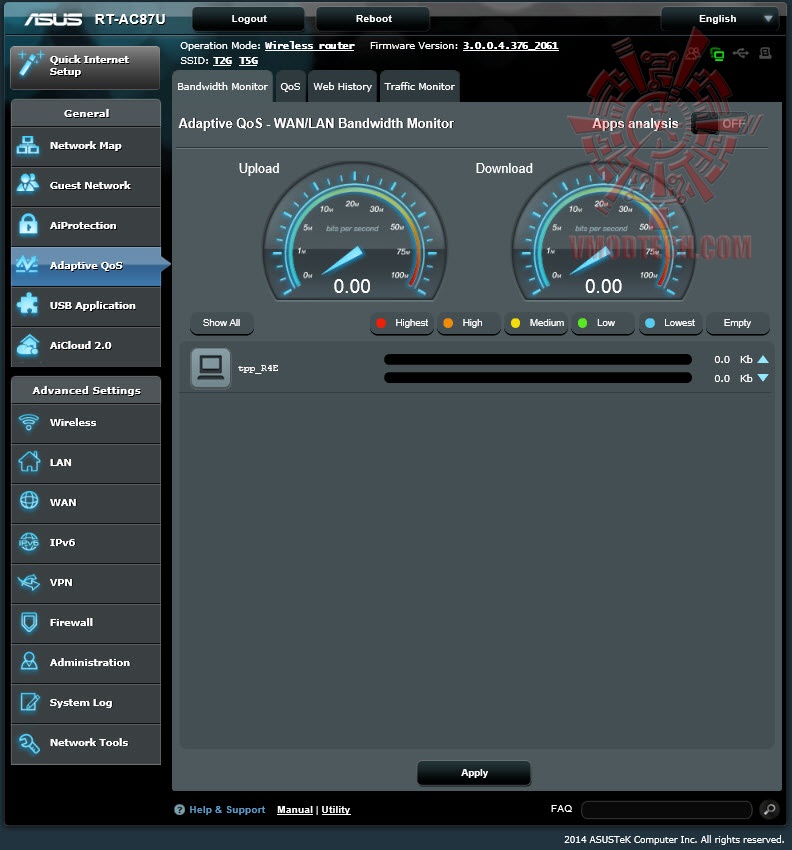The image size is (792, 850).
Task: Open the Help & Support link
Action: pyautogui.click(x=227, y=809)
